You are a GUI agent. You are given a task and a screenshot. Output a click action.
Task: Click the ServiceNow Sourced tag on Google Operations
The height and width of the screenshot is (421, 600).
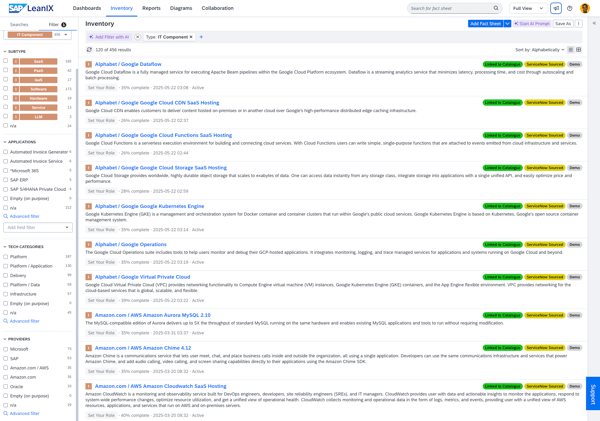[545, 245]
